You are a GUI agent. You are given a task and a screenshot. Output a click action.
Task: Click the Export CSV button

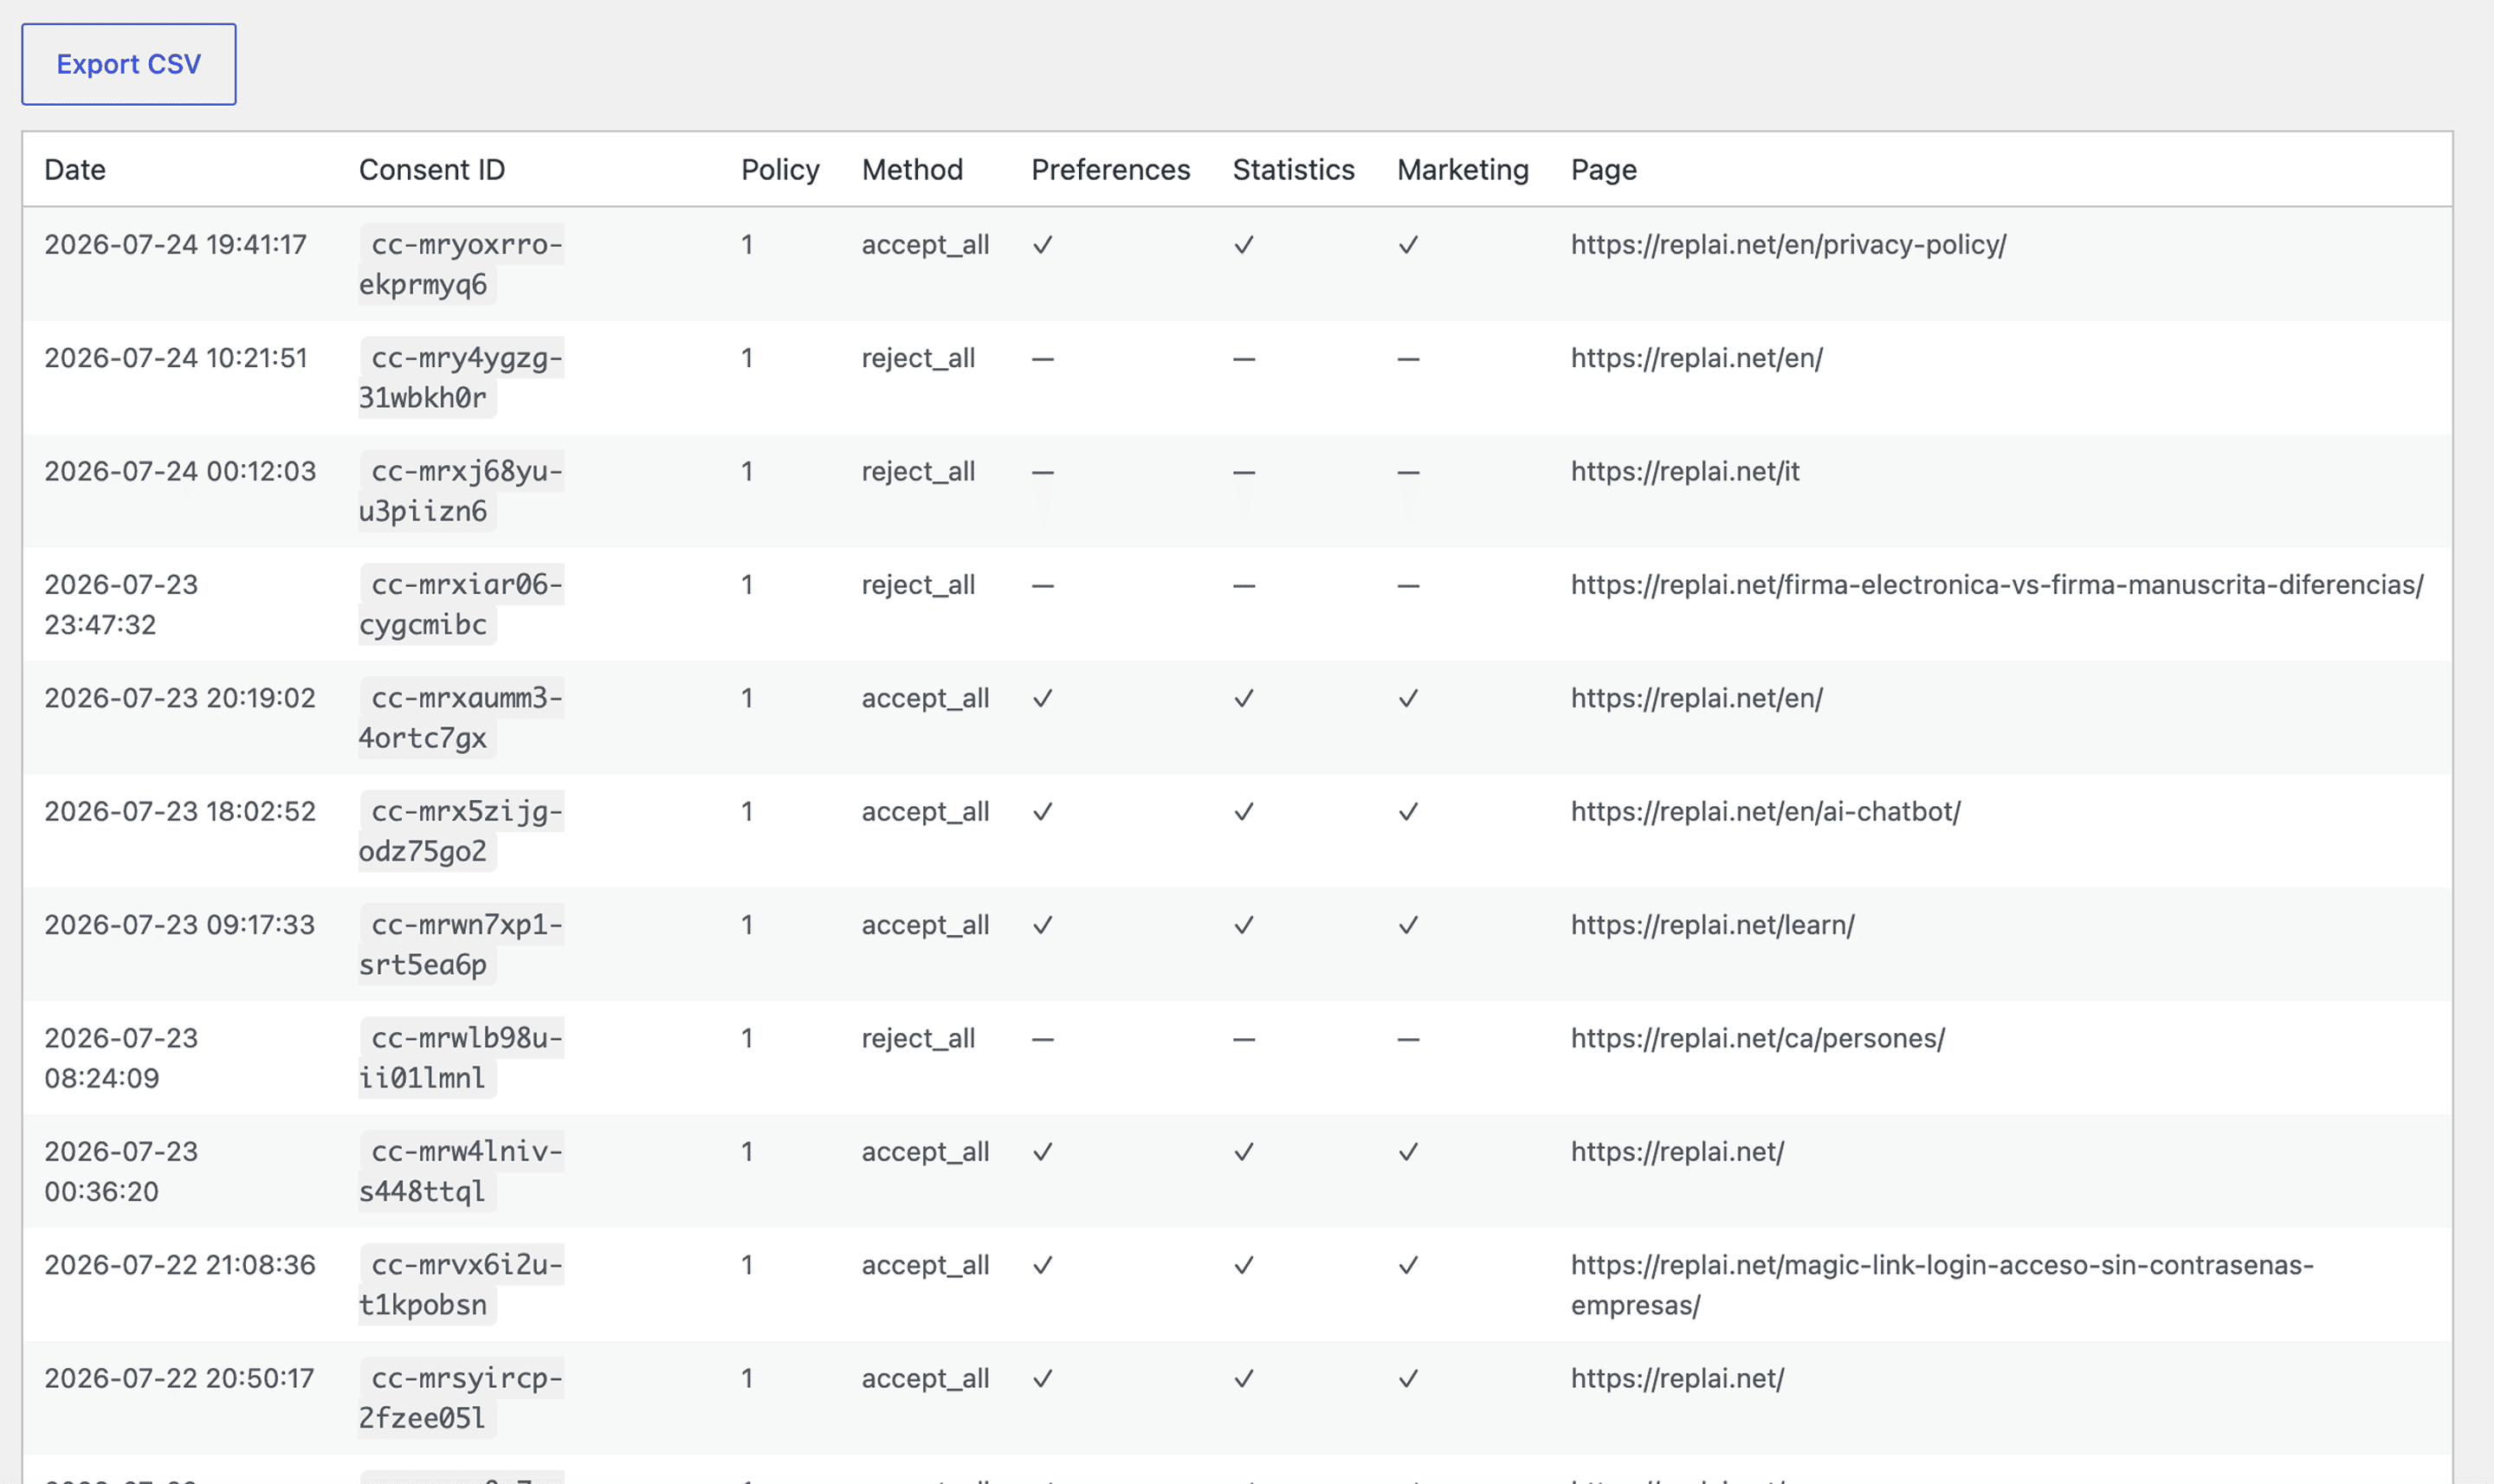129,64
